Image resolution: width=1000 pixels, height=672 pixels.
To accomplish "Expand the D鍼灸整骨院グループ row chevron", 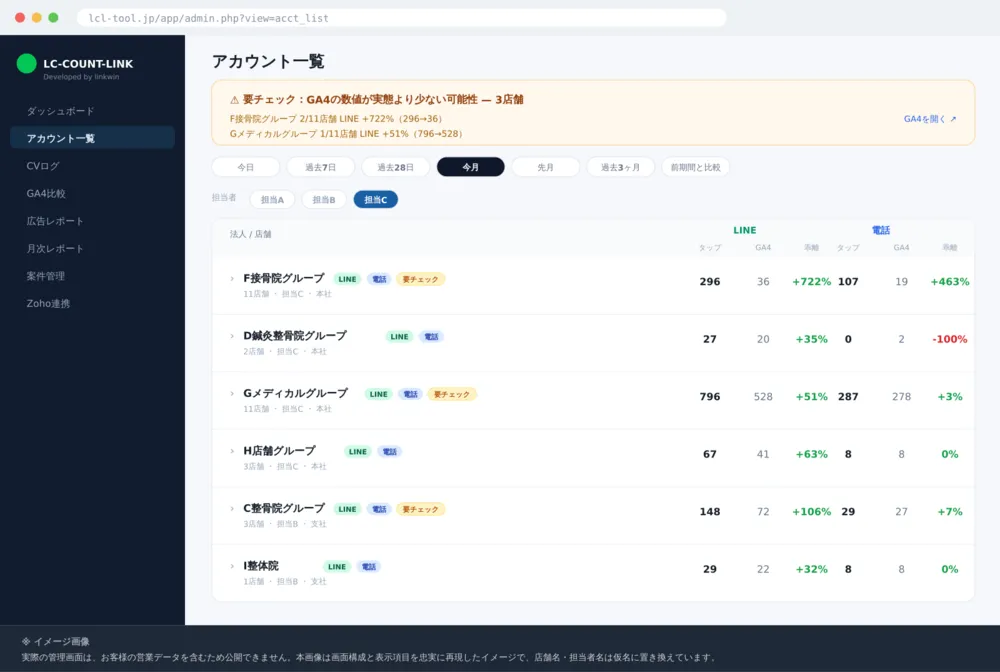I will (x=232, y=336).
